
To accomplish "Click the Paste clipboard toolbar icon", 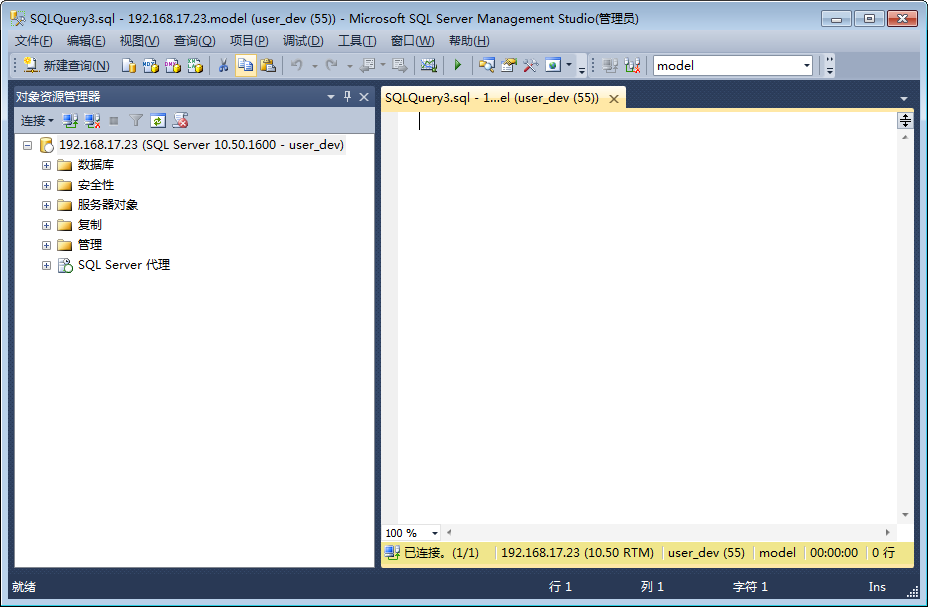I will pos(268,66).
